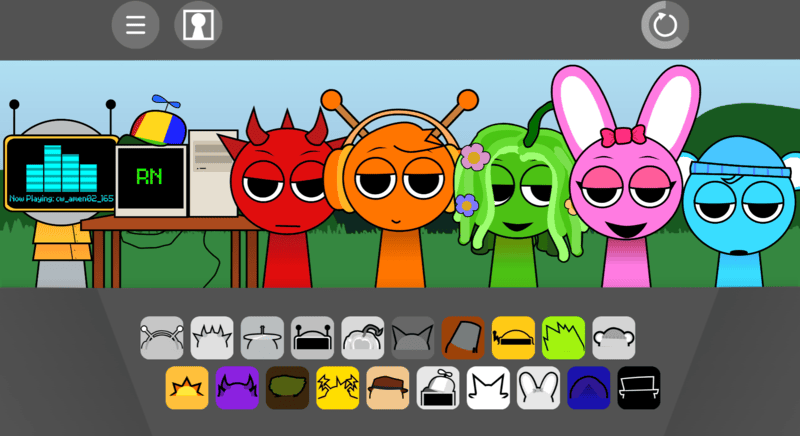Choose the dark blue dome icon
800x436 pixels.
click(x=588, y=388)
